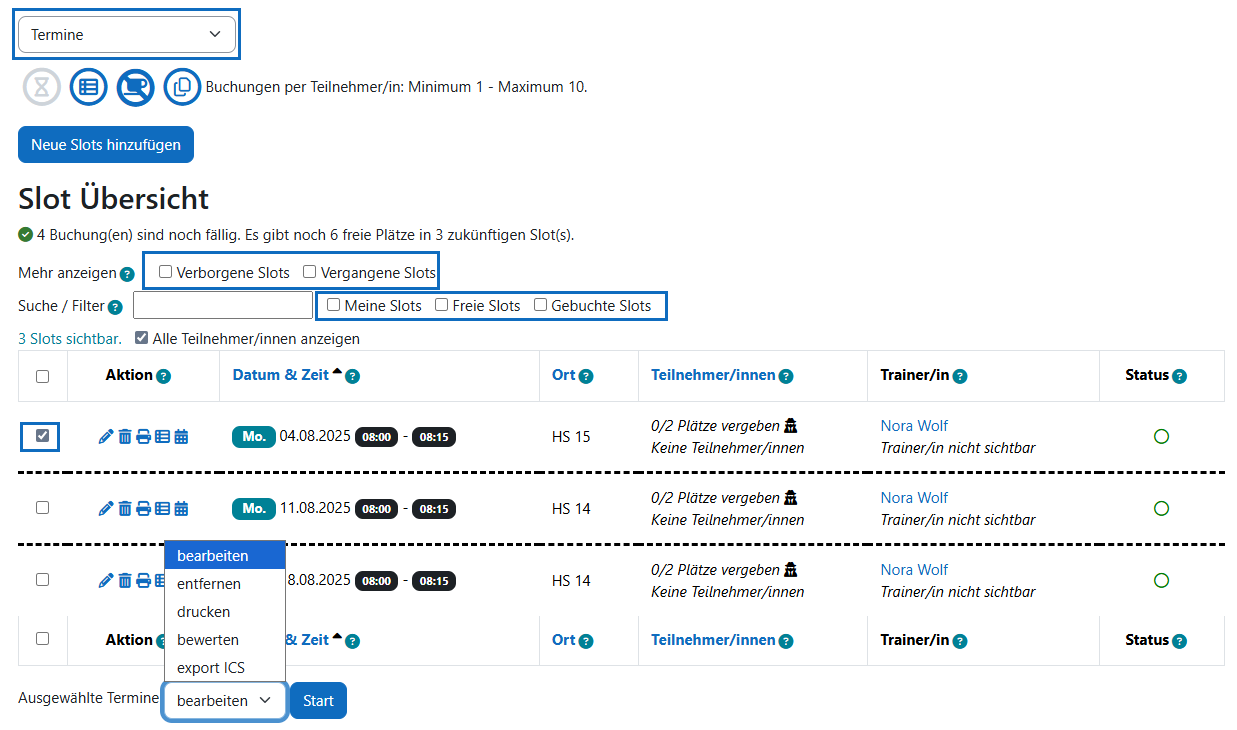This screenshot has width=1237, height=730.
Task: Open help icon beside top Ort header
Action: 586,377
